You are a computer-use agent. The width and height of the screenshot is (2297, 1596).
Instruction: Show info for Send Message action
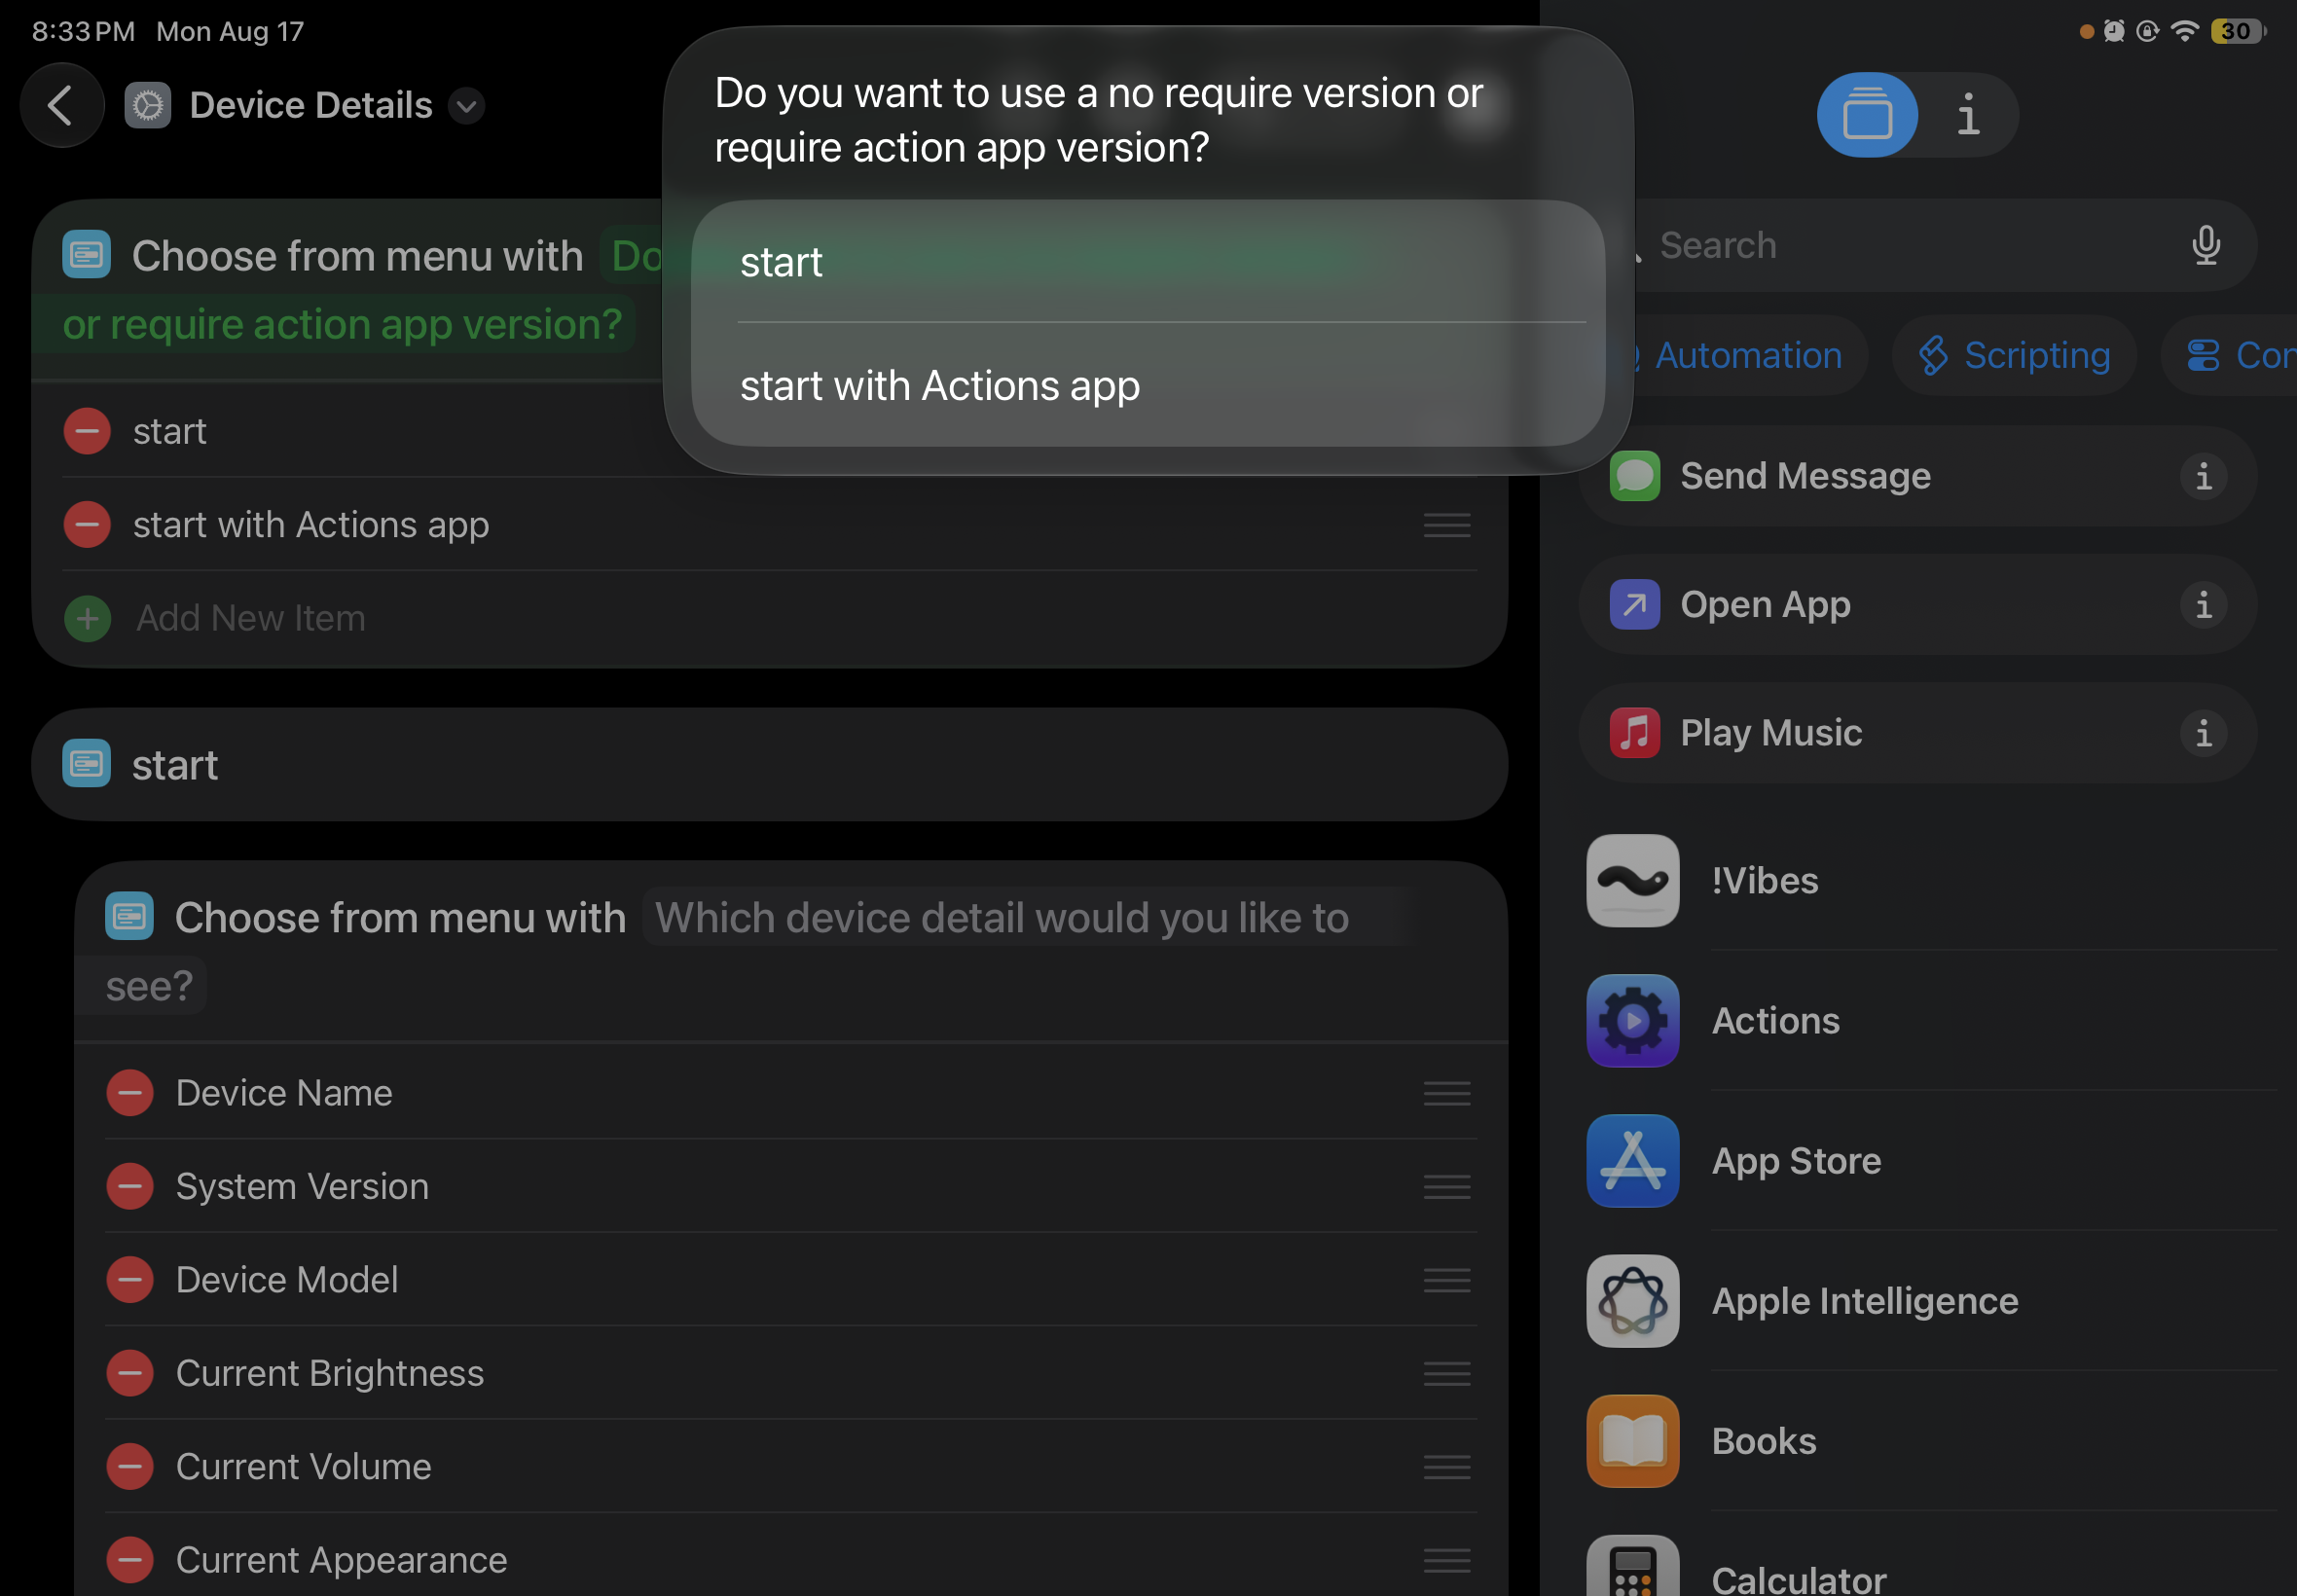[x=2203, y=476]
